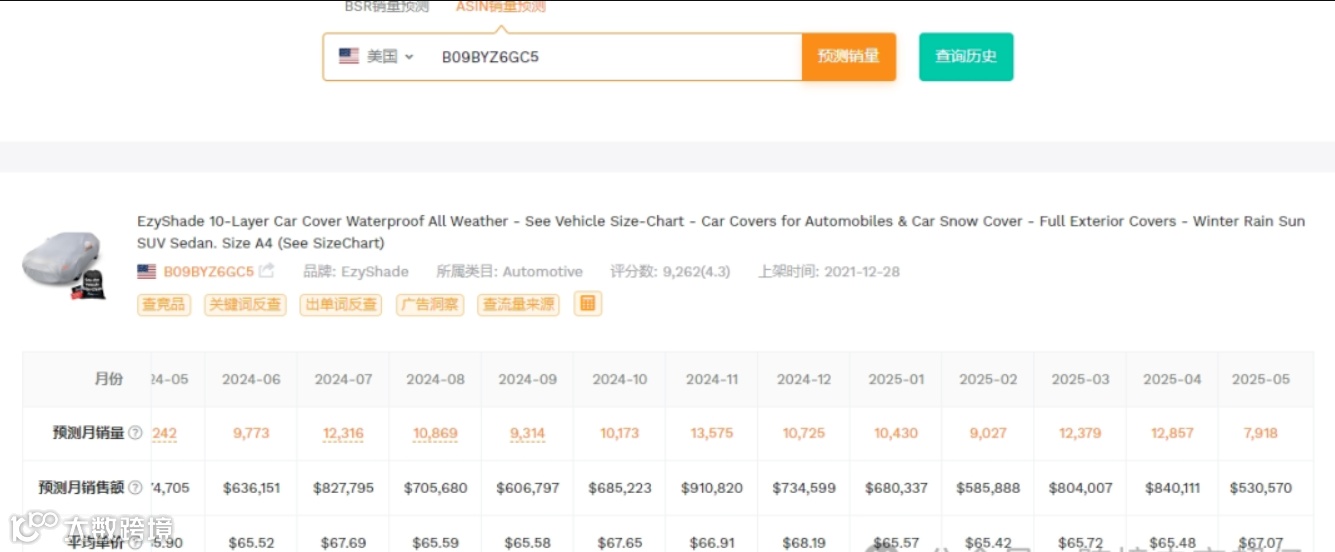The height and width of the screenshot is (552, 1335).
Task: Open the car cover product thumbnail
Action: [64, 265]
